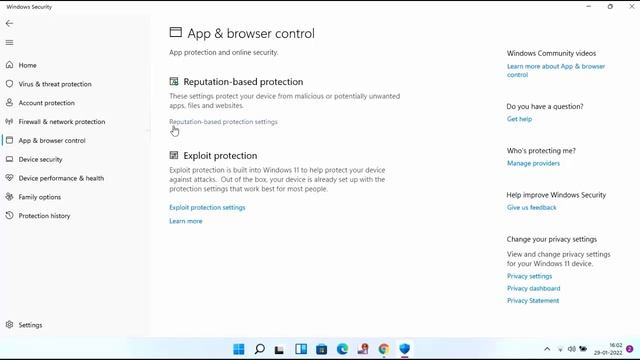This screenshot has width=640, height=360.
Task: Toggle the hamburger navigation menu
Action: point(9,42)
